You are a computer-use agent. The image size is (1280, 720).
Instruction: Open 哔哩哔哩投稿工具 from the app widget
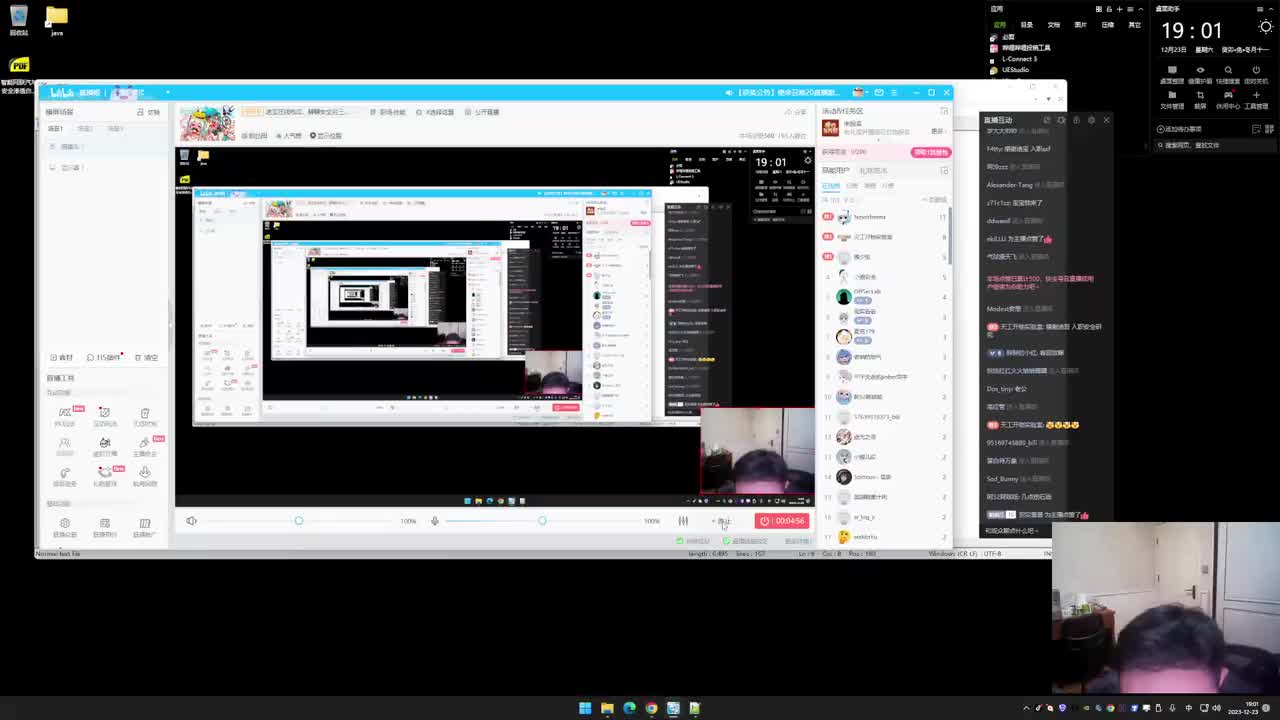[1020, 48]
